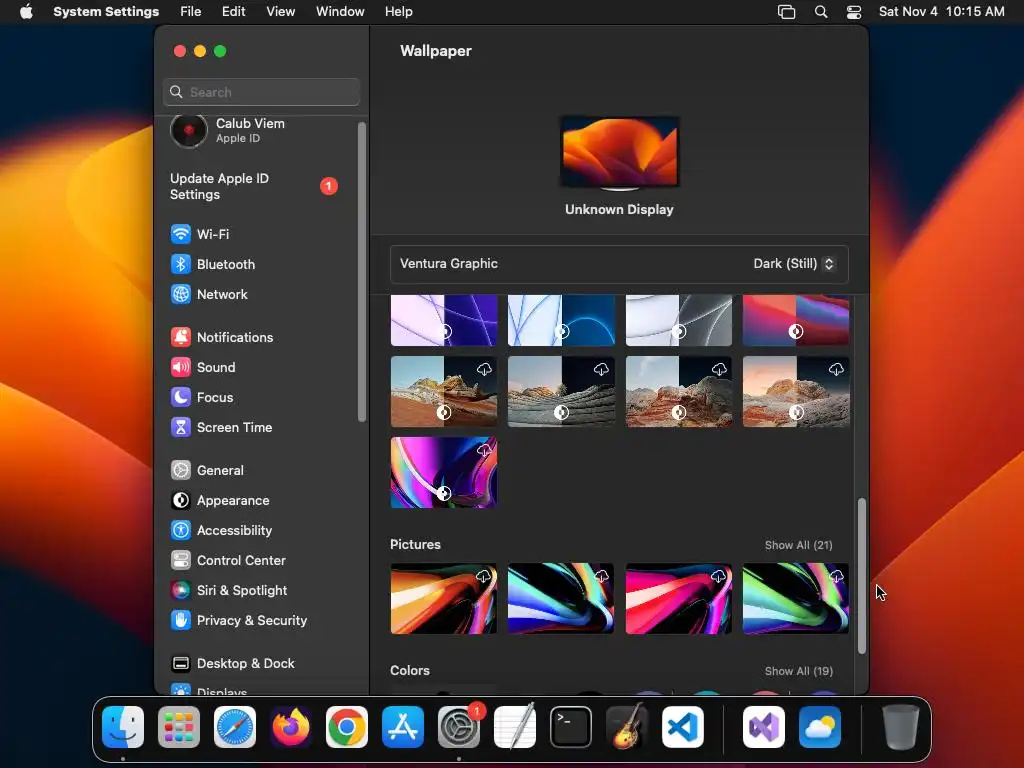Click the date and time in menu bar
The width and height of the screenshot is (1024, 768).
941,12
